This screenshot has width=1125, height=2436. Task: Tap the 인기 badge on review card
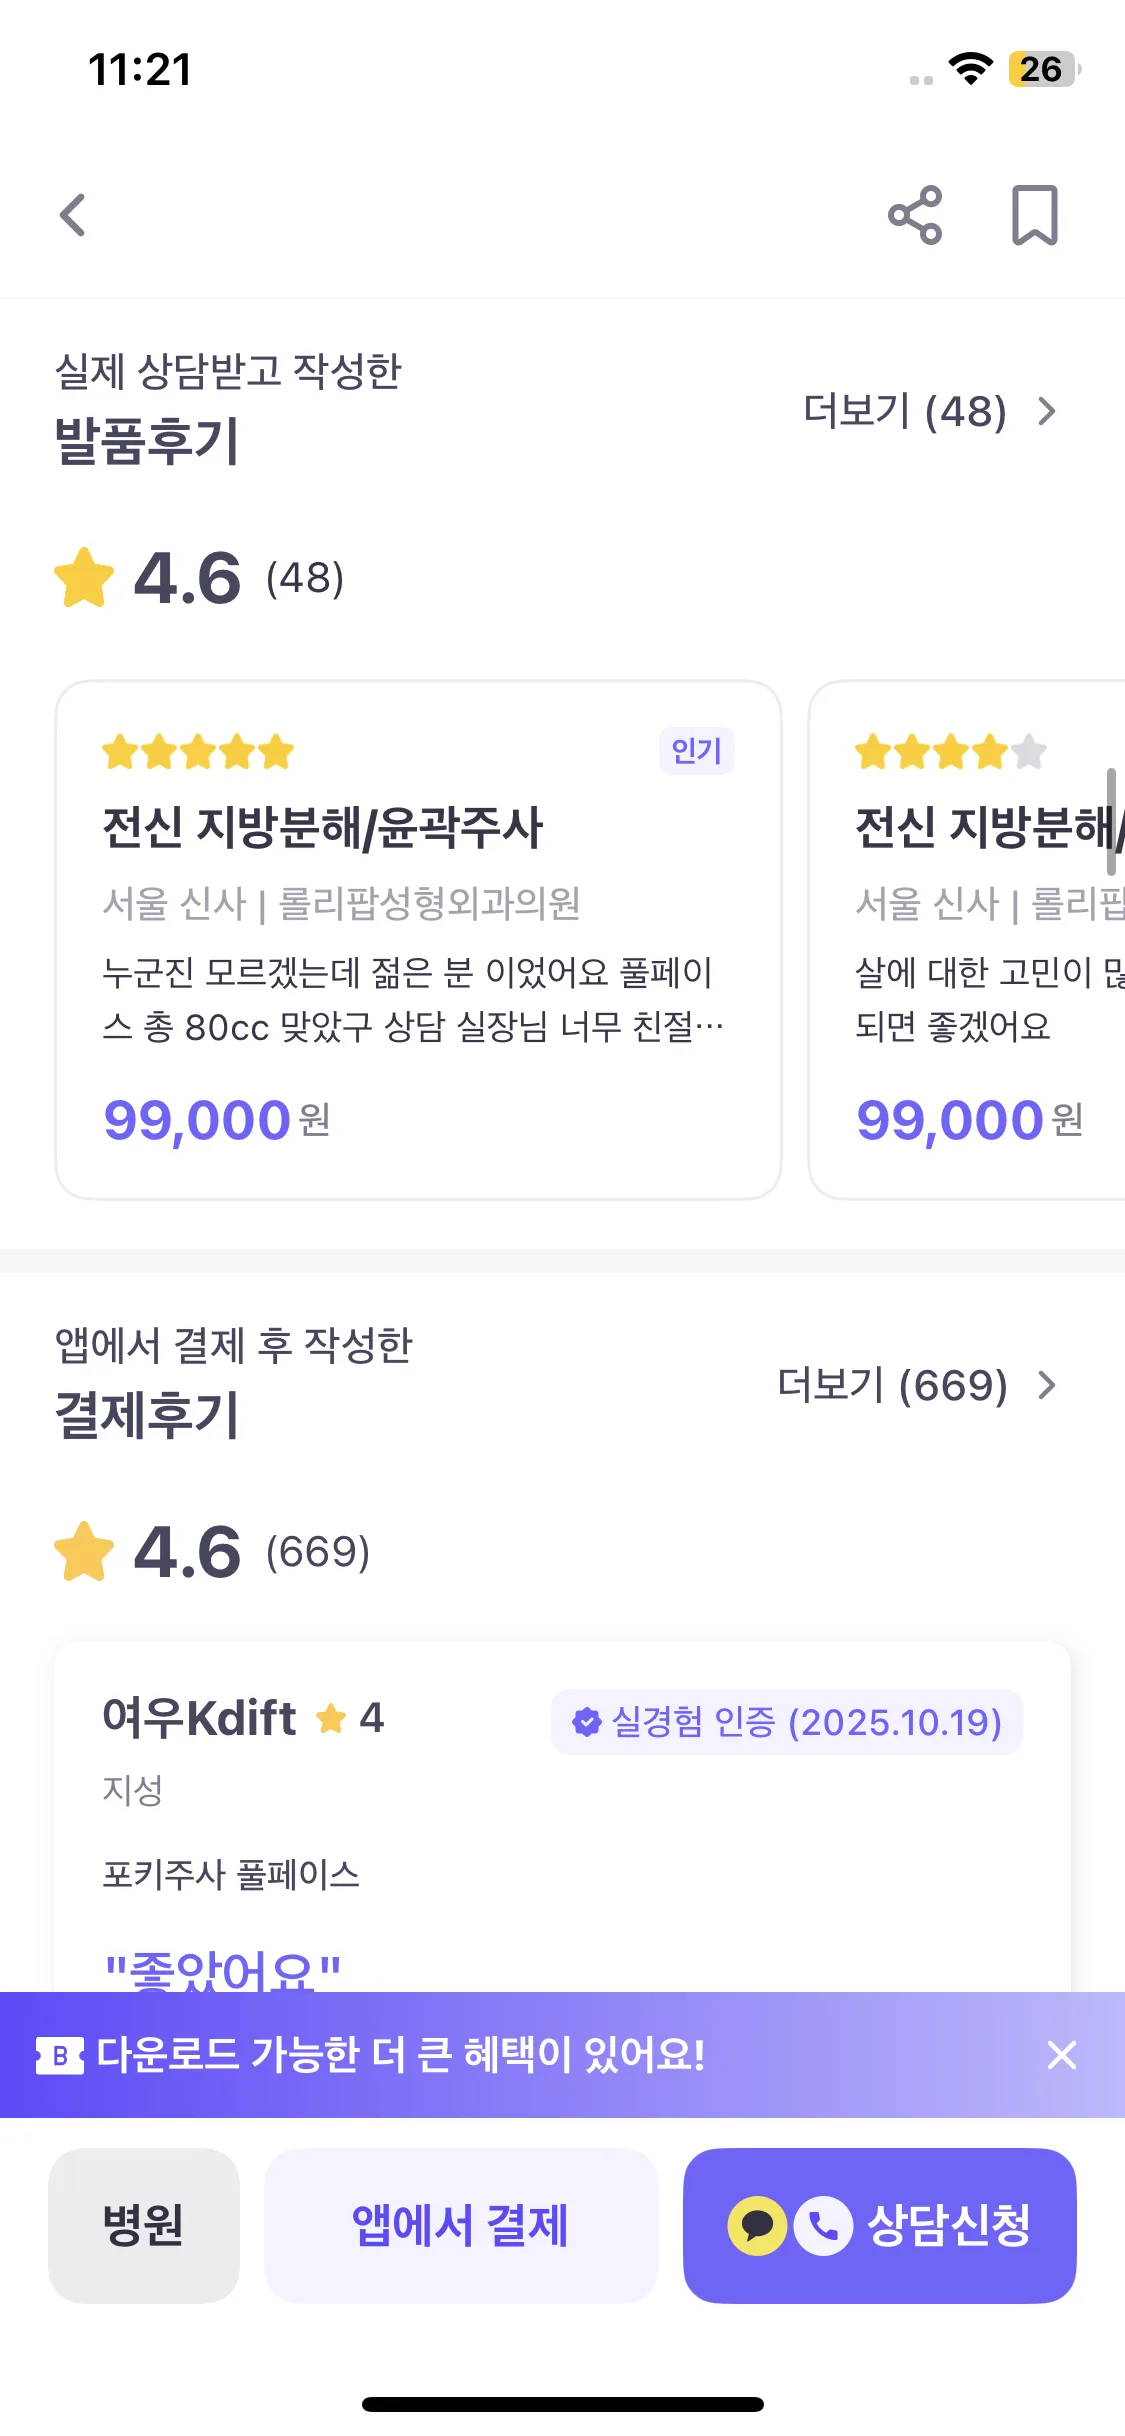[696, 751]
